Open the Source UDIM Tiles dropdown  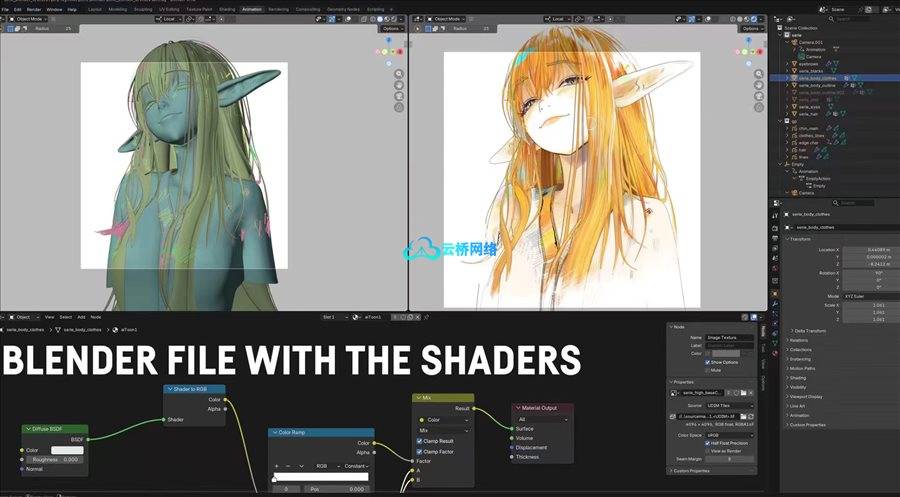730,406
